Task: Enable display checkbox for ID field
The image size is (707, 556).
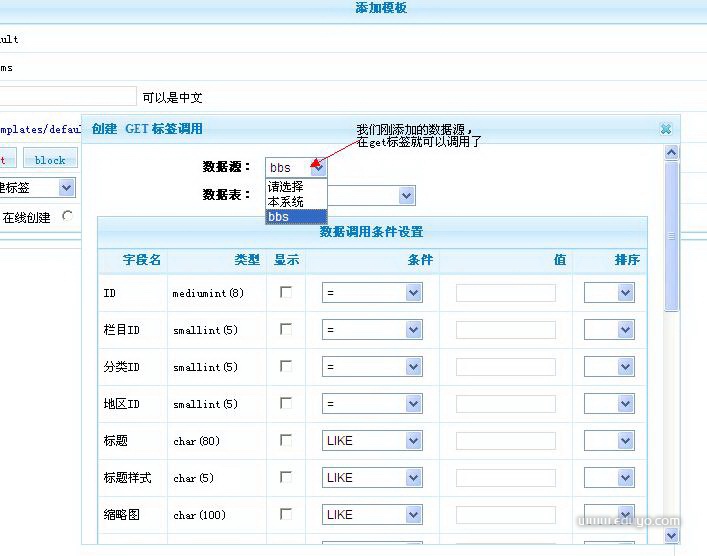Action: (286, 292)
